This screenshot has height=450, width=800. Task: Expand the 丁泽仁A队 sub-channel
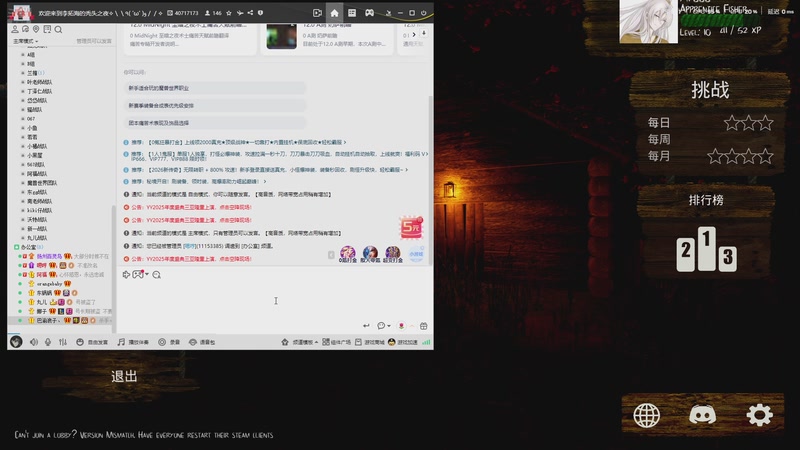39,91
